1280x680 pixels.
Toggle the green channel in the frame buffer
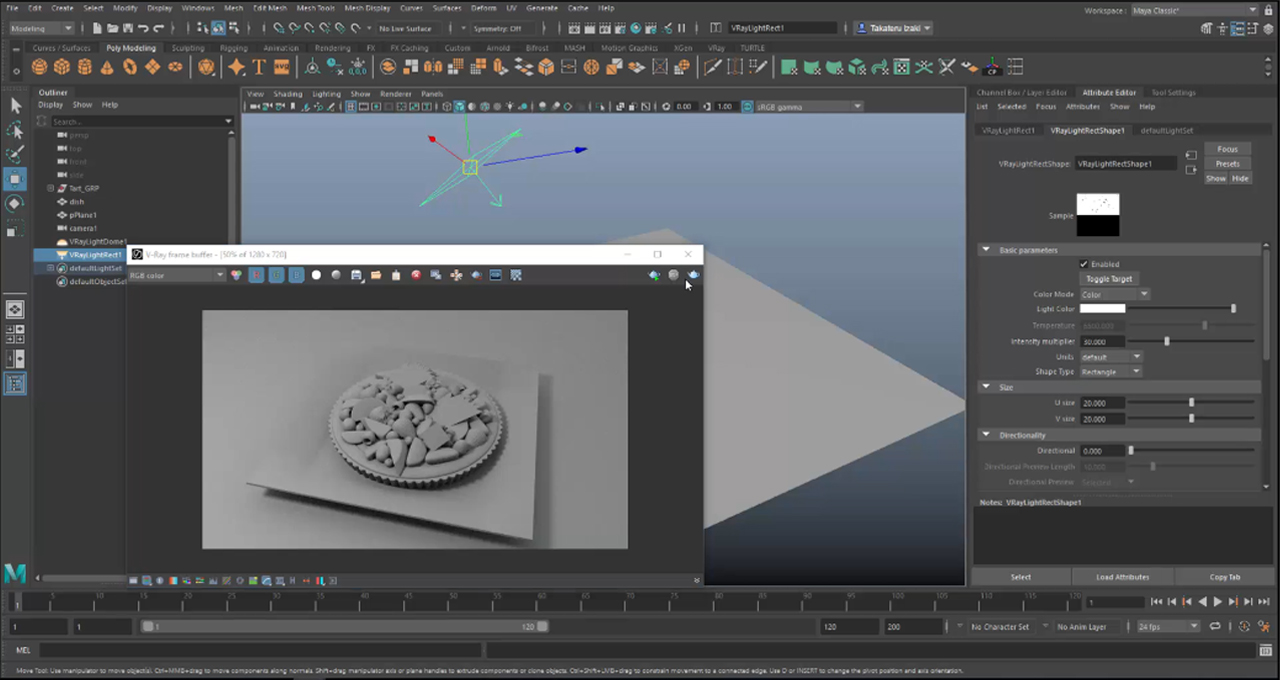tap(276, 275)
